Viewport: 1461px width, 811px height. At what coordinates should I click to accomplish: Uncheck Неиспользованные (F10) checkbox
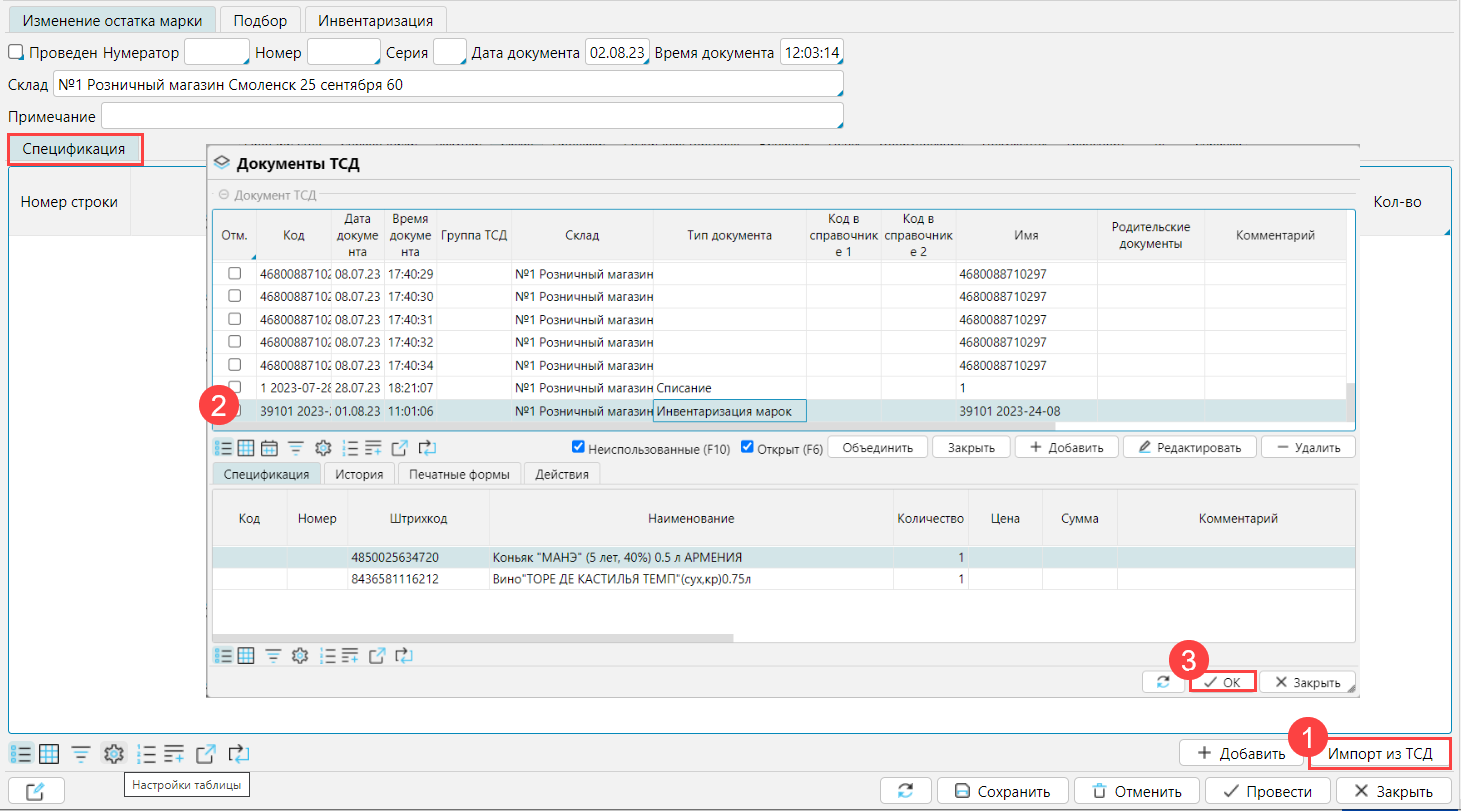578,447
